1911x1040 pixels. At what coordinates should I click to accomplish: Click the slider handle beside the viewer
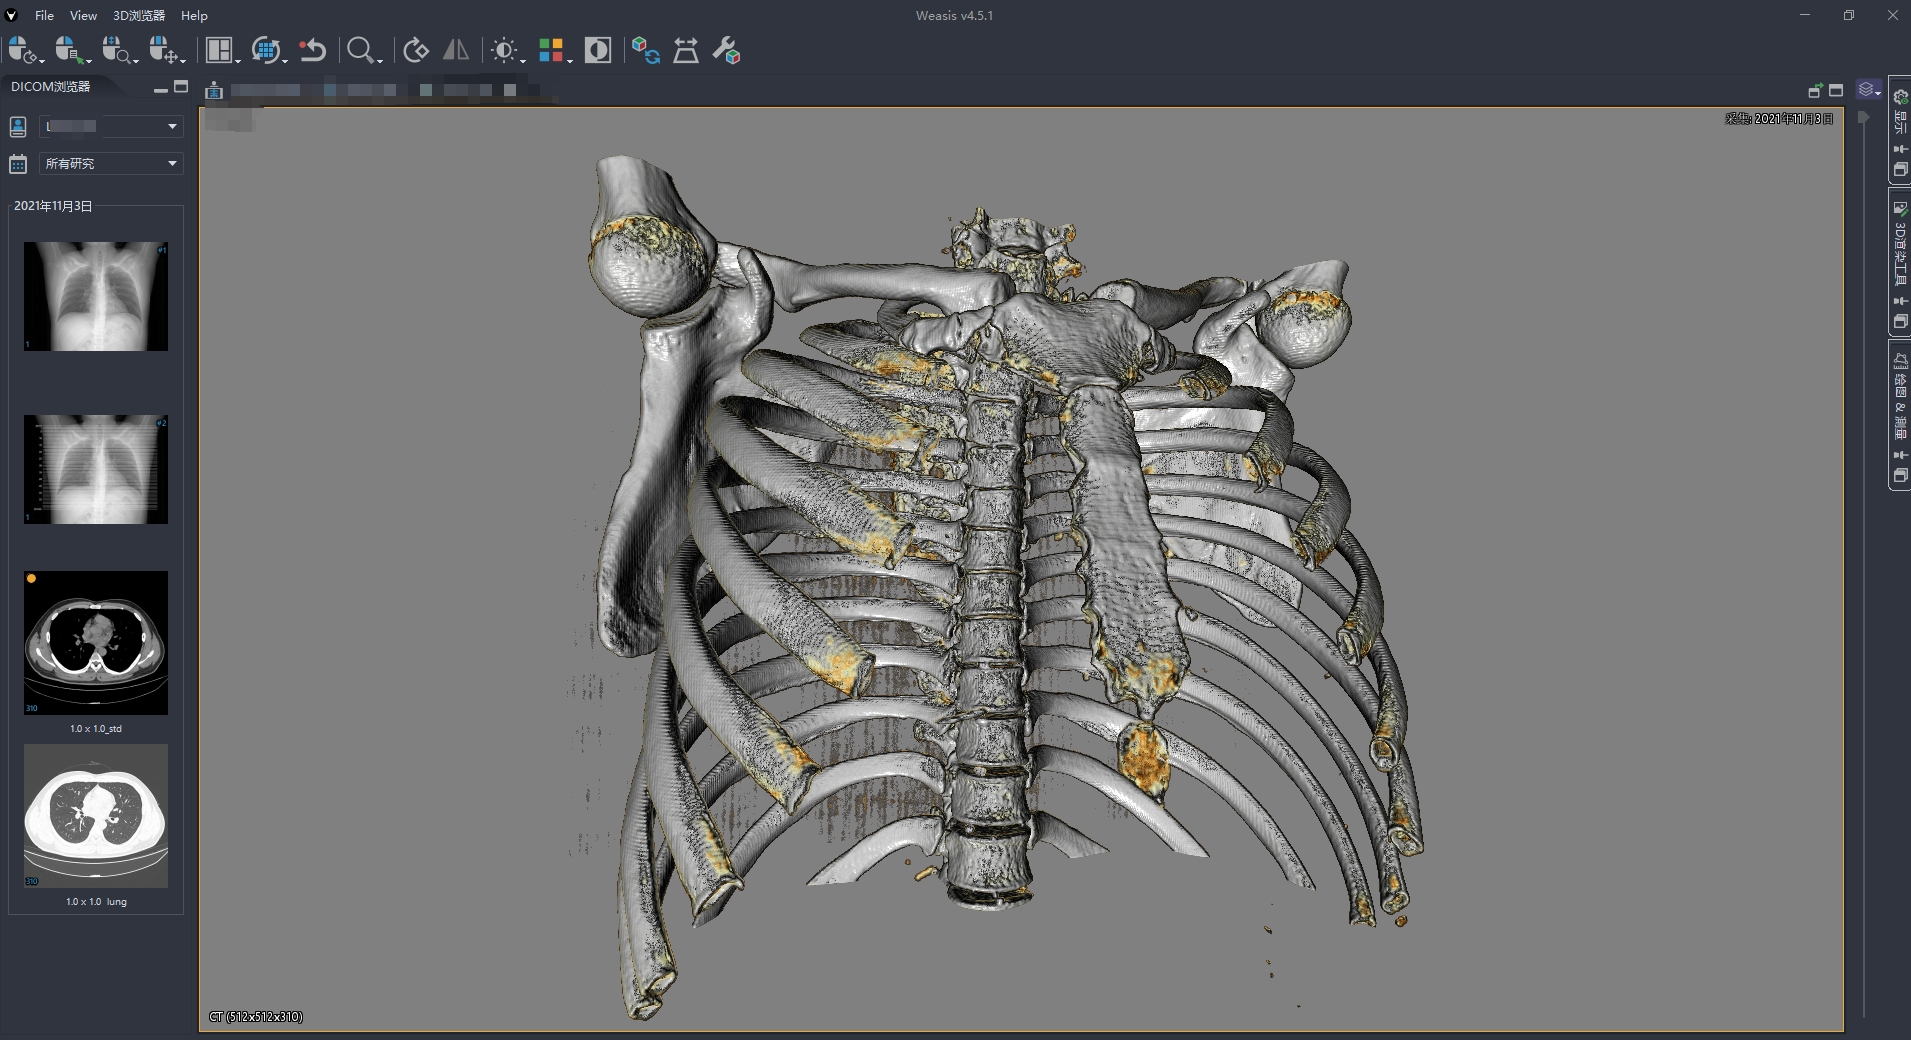point(1863,117)
